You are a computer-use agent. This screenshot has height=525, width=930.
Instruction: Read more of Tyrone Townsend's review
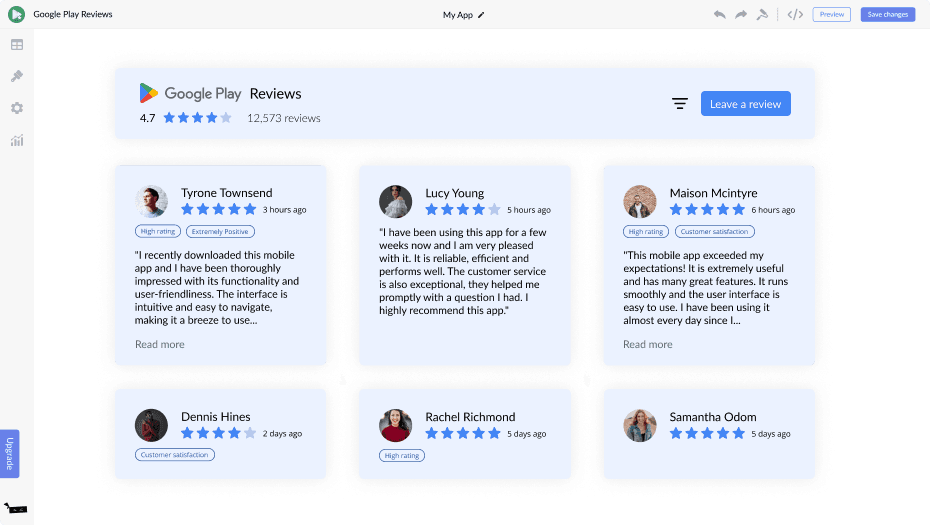[160, 344]
